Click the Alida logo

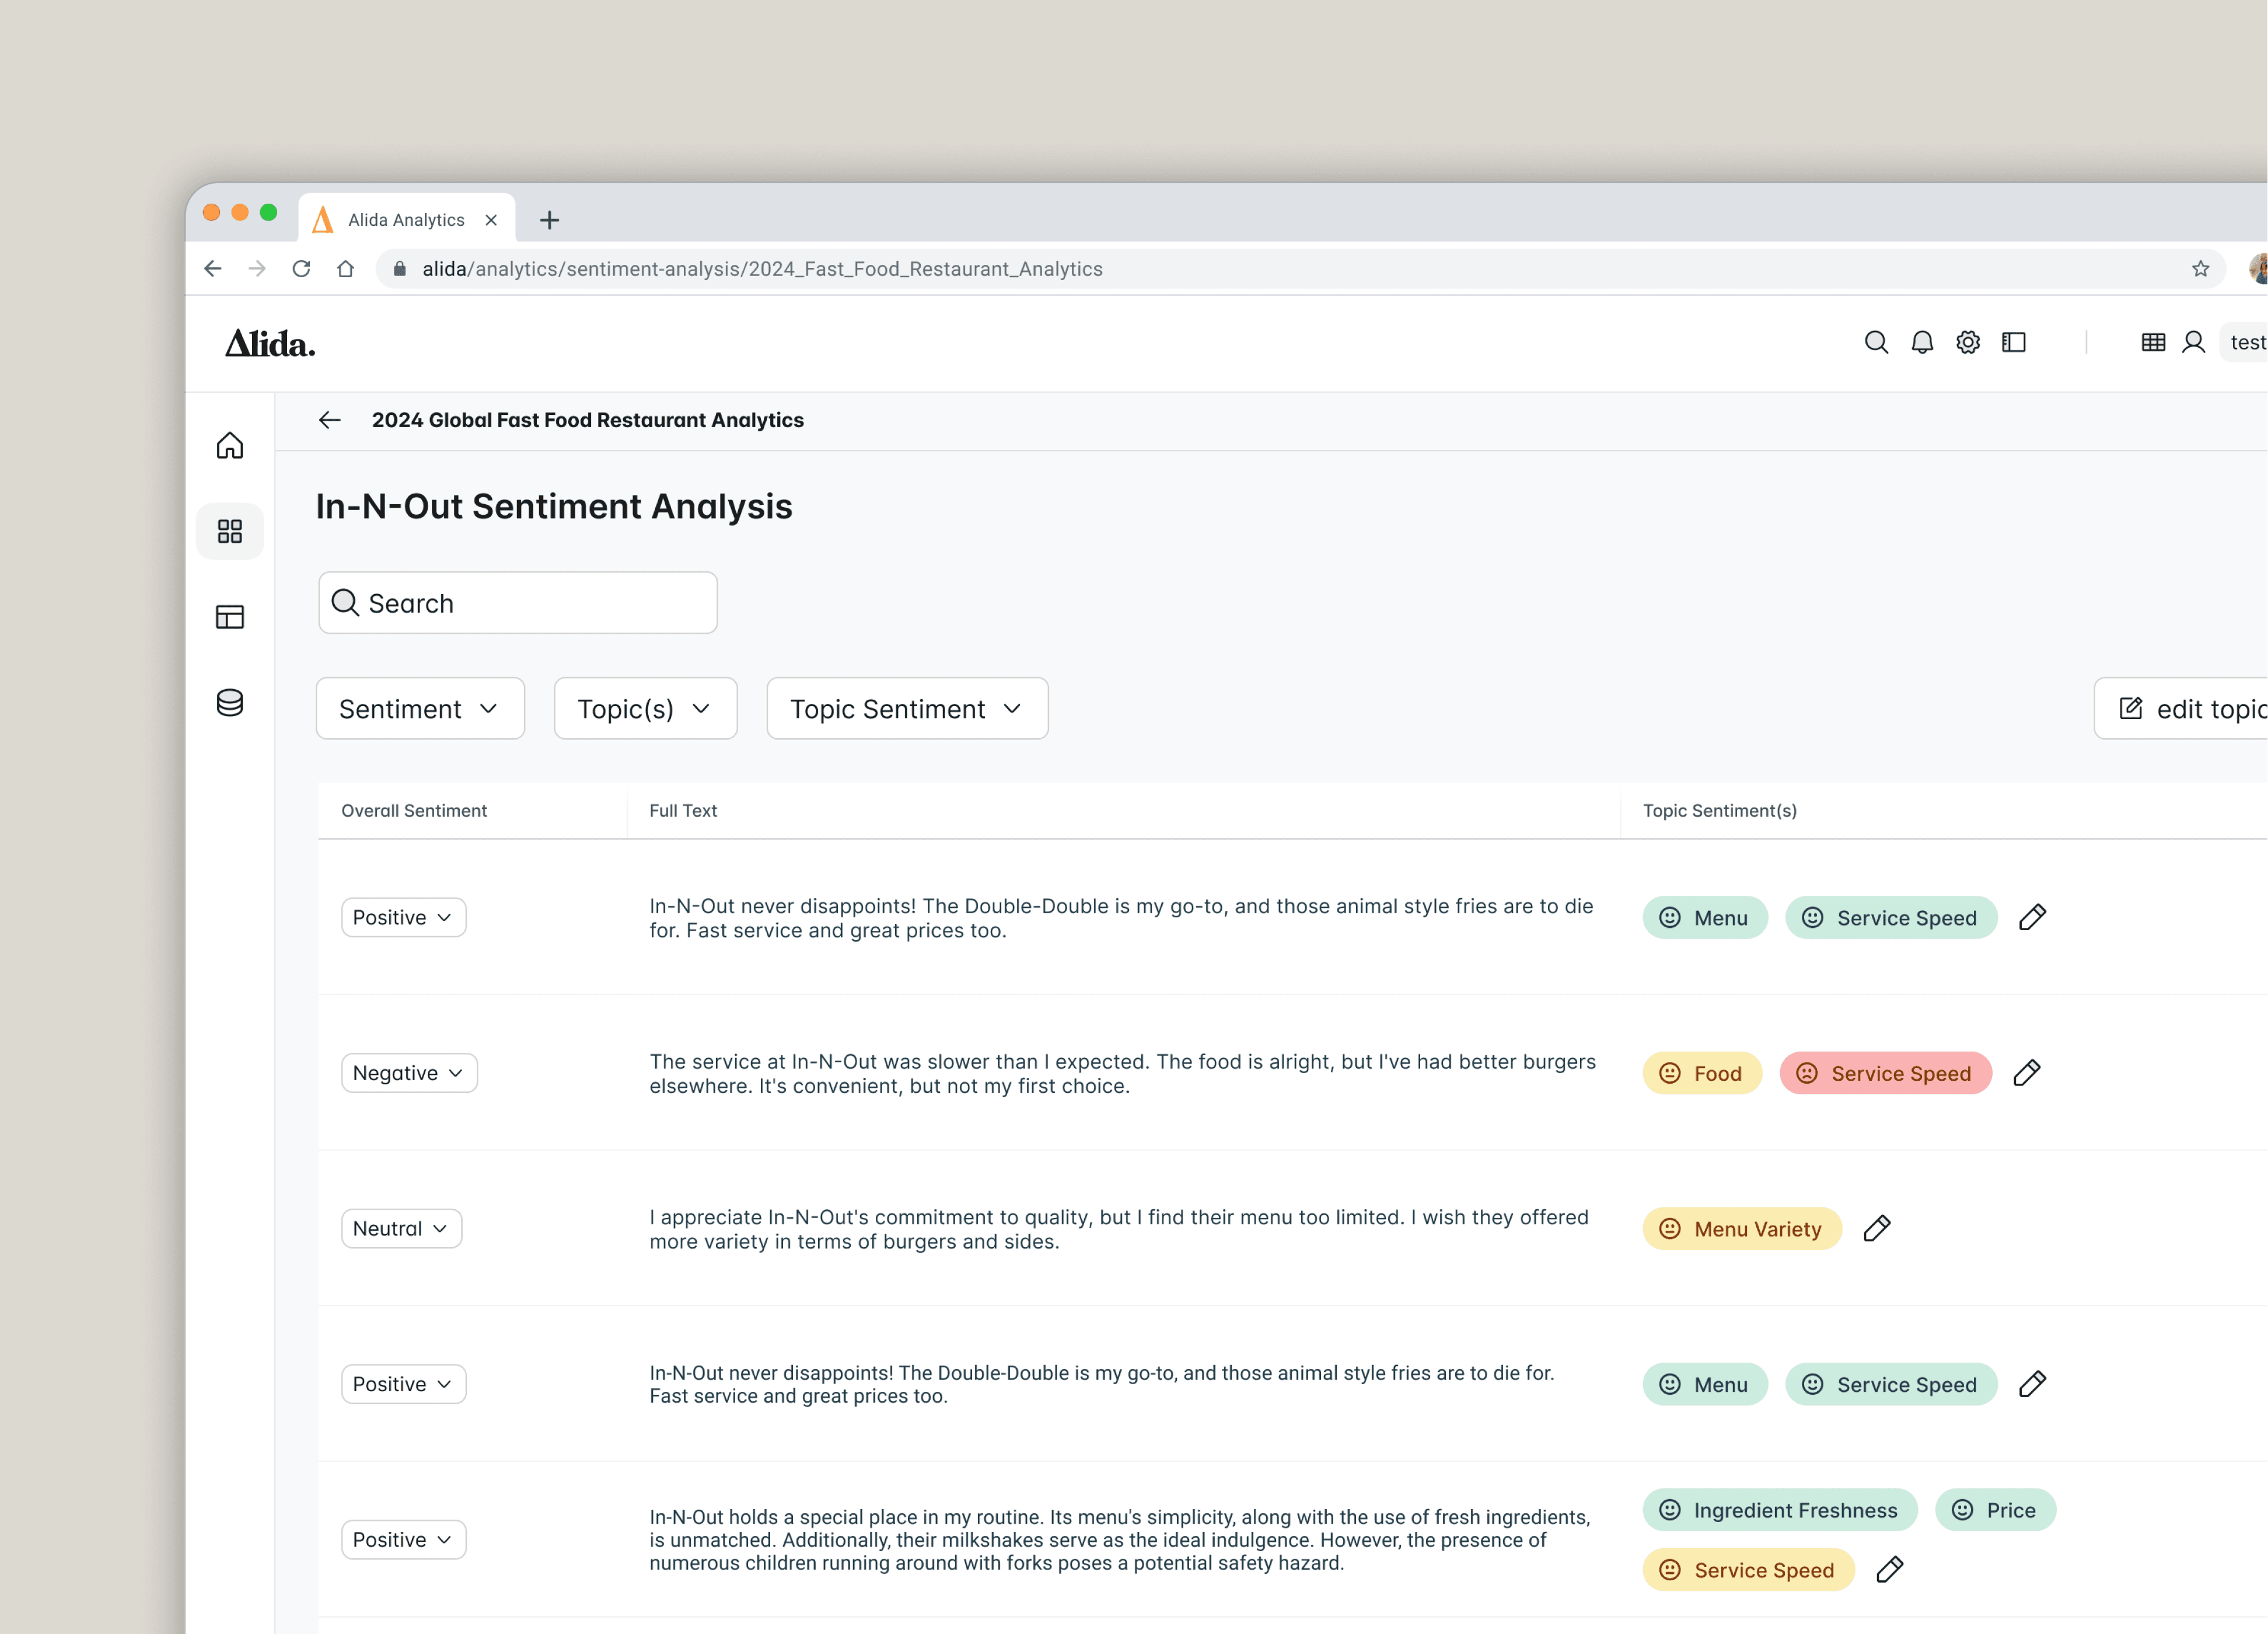coord(270,344)
